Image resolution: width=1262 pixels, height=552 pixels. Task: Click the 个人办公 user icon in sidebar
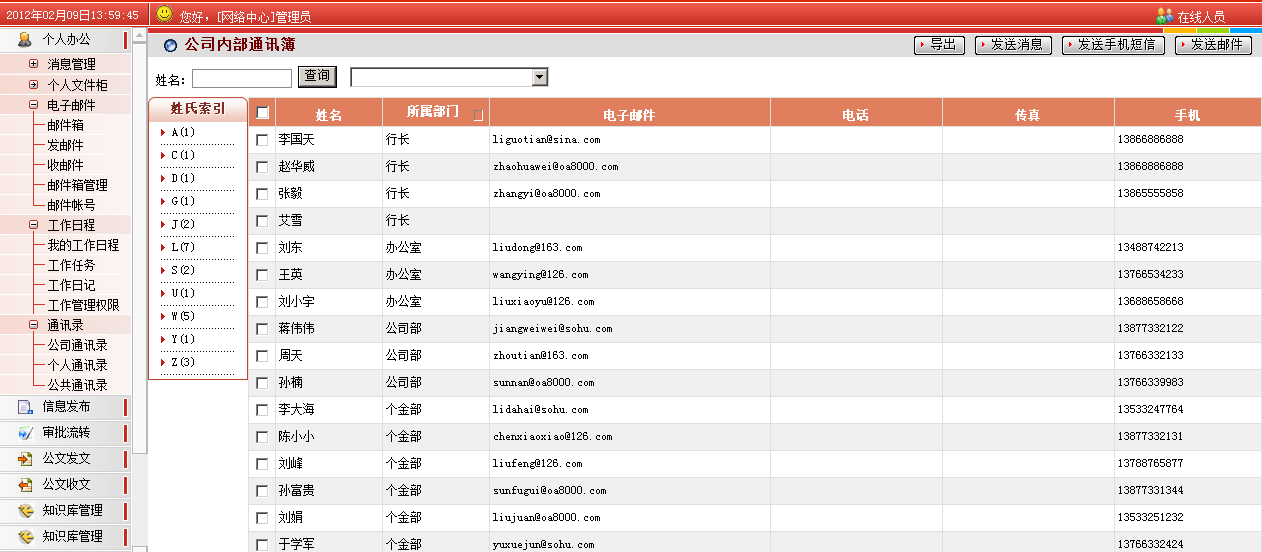coord(25,40)
